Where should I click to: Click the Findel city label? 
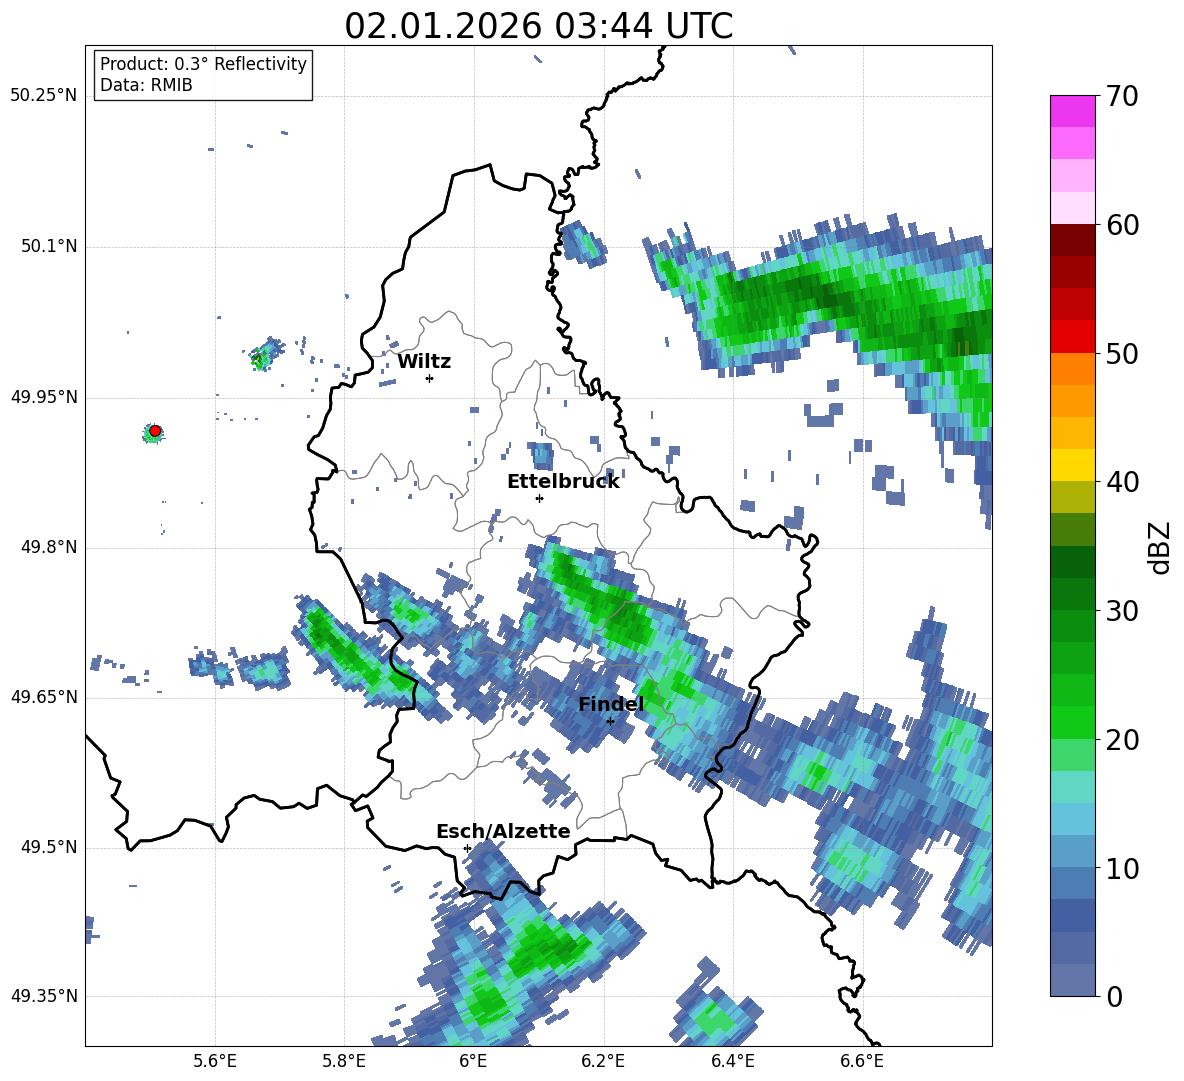[611, 704]
